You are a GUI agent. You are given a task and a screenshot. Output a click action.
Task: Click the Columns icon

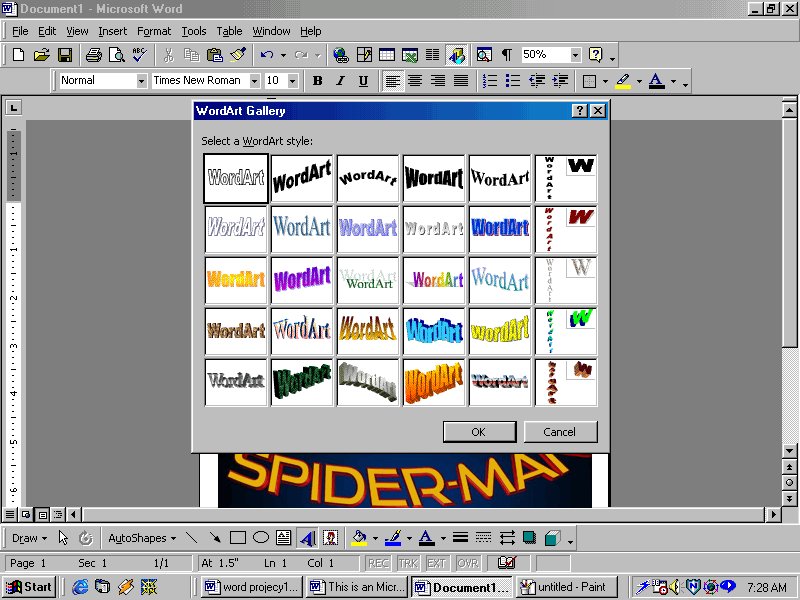coord(433,55)
